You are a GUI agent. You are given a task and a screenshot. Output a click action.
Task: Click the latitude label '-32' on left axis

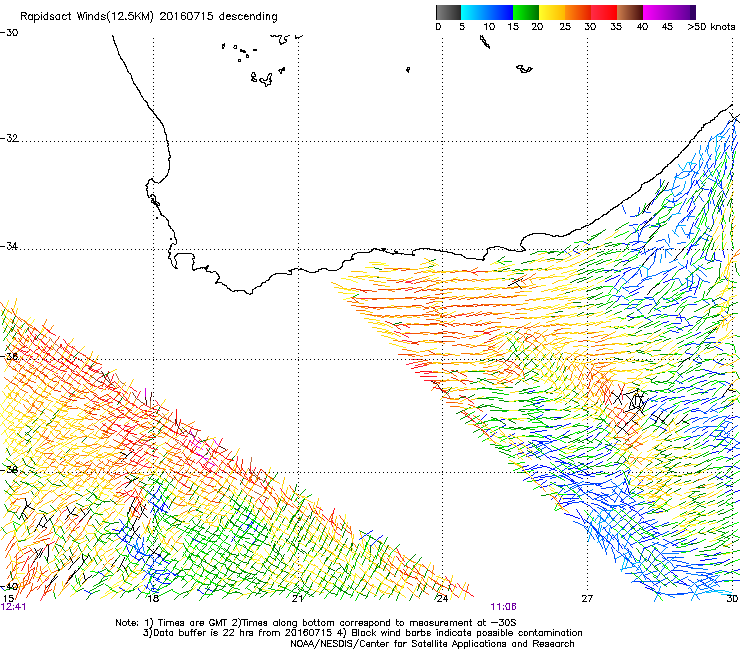pyautogui.click(x=9, y=138)
